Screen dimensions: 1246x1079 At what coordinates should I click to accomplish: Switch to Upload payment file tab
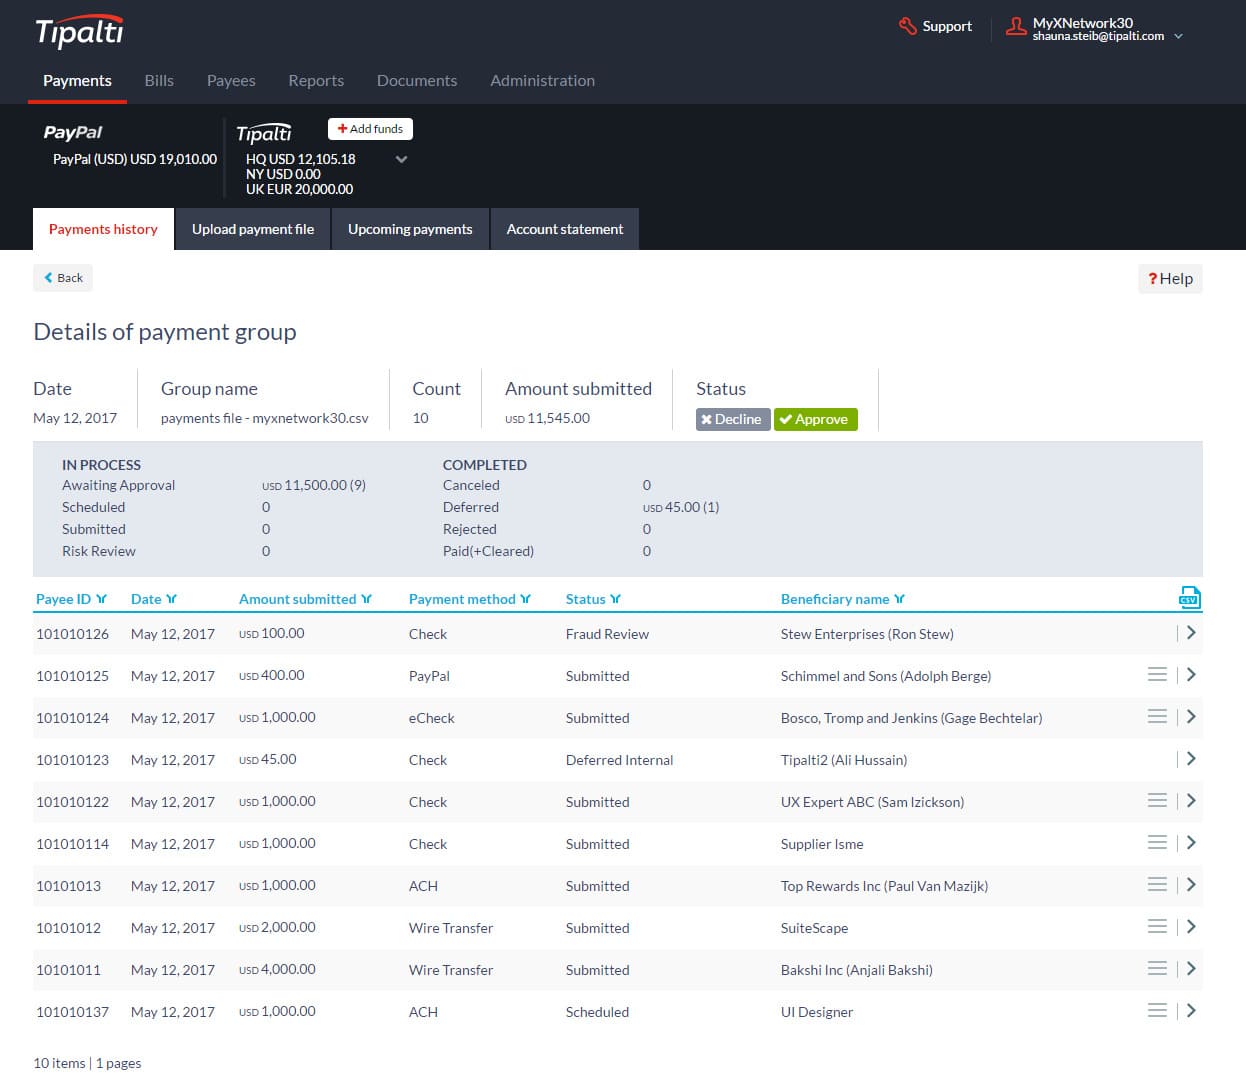[x=253, y=229]
